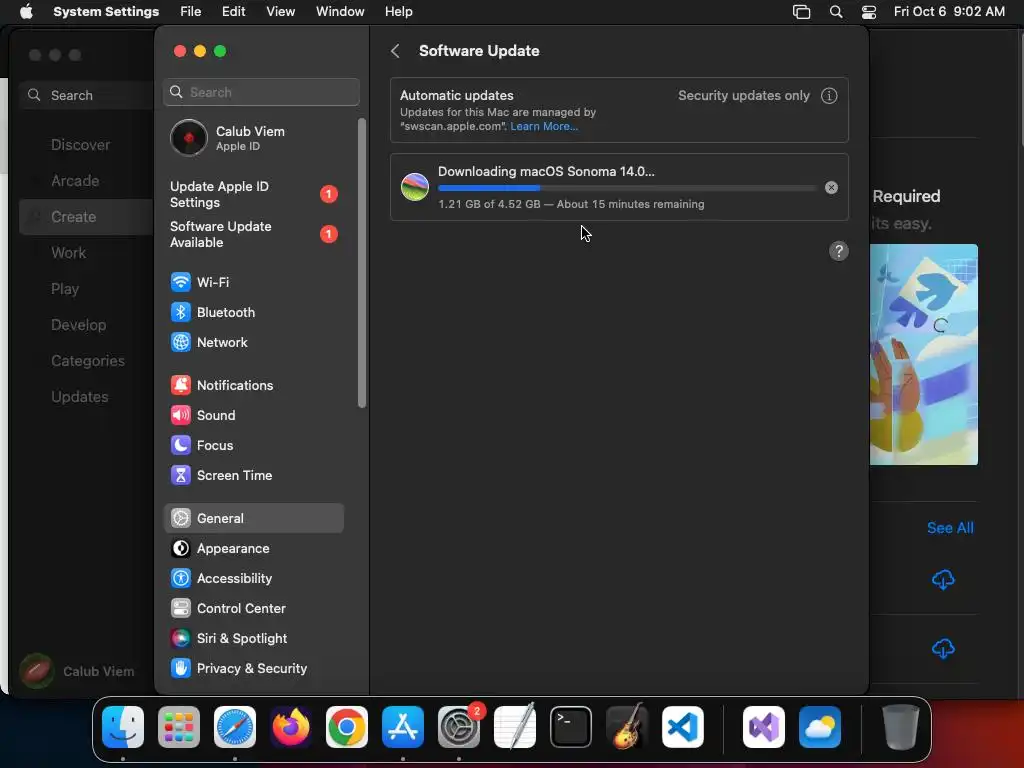Click Update Apple ID Settings
This screenshot has height=768, width=1024.
[253, 195]
